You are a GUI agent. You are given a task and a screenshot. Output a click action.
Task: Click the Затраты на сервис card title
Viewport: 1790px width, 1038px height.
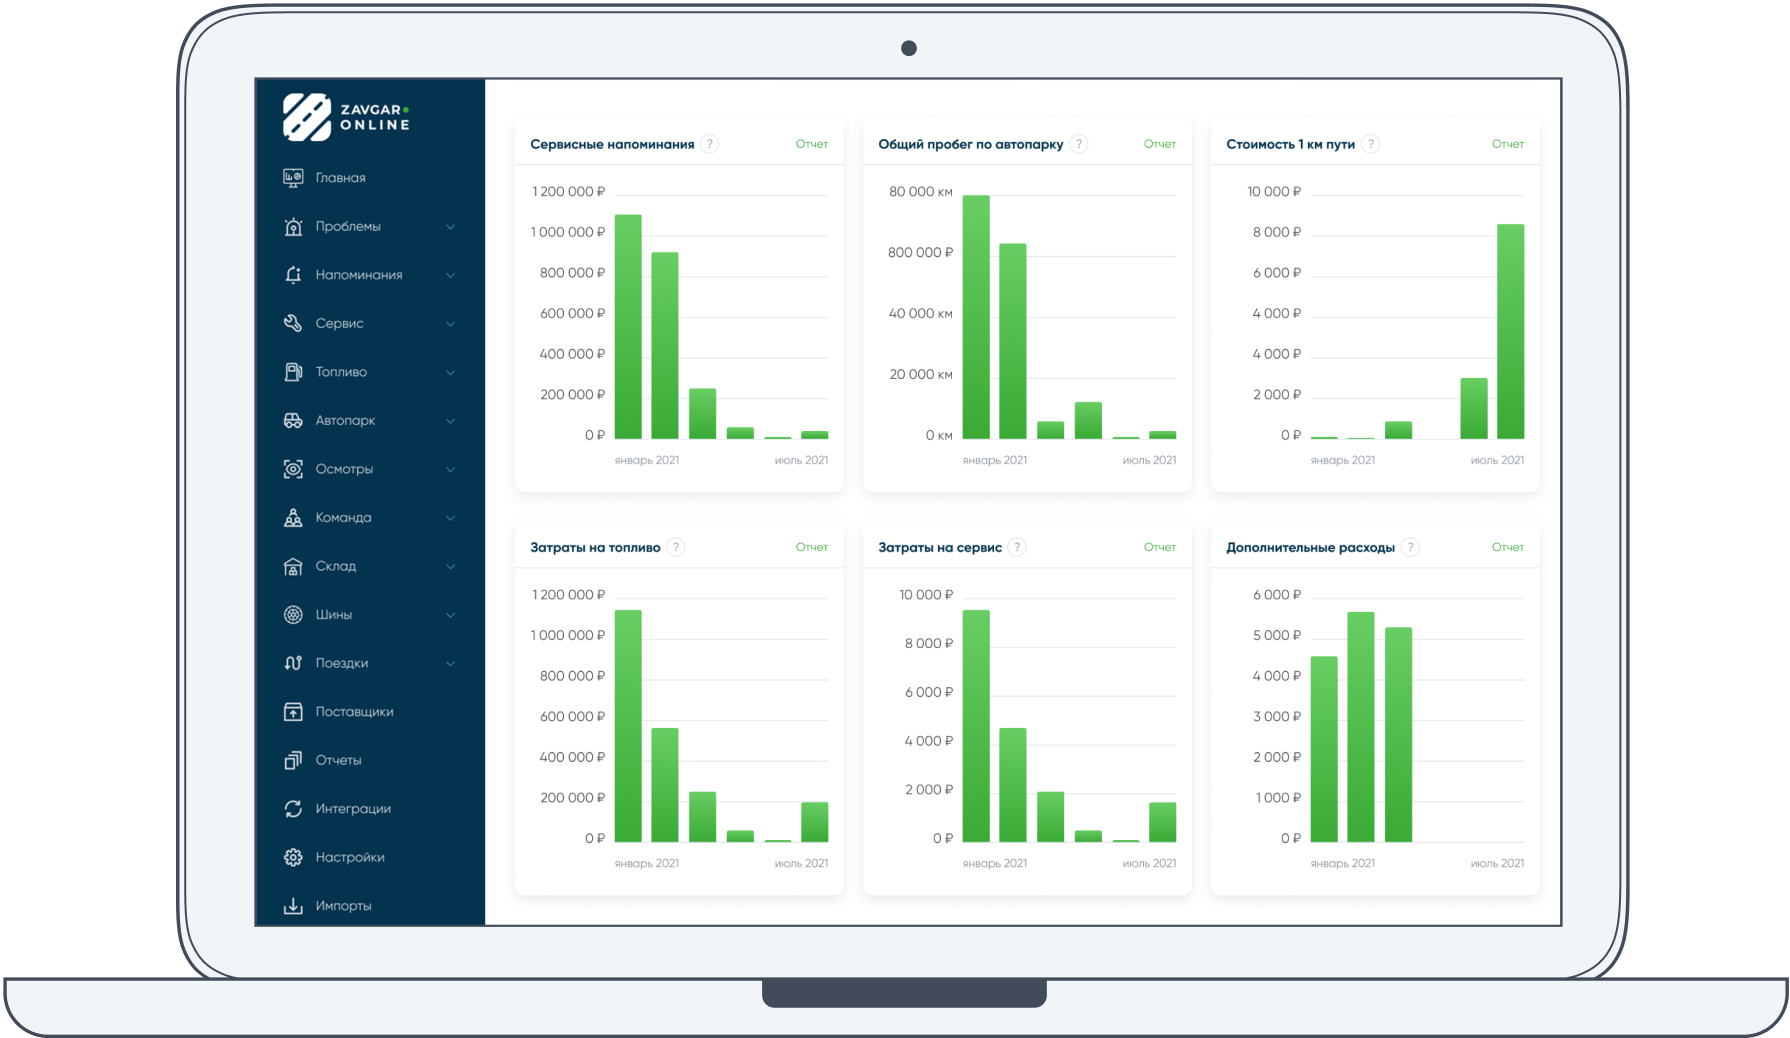(940, 547)
